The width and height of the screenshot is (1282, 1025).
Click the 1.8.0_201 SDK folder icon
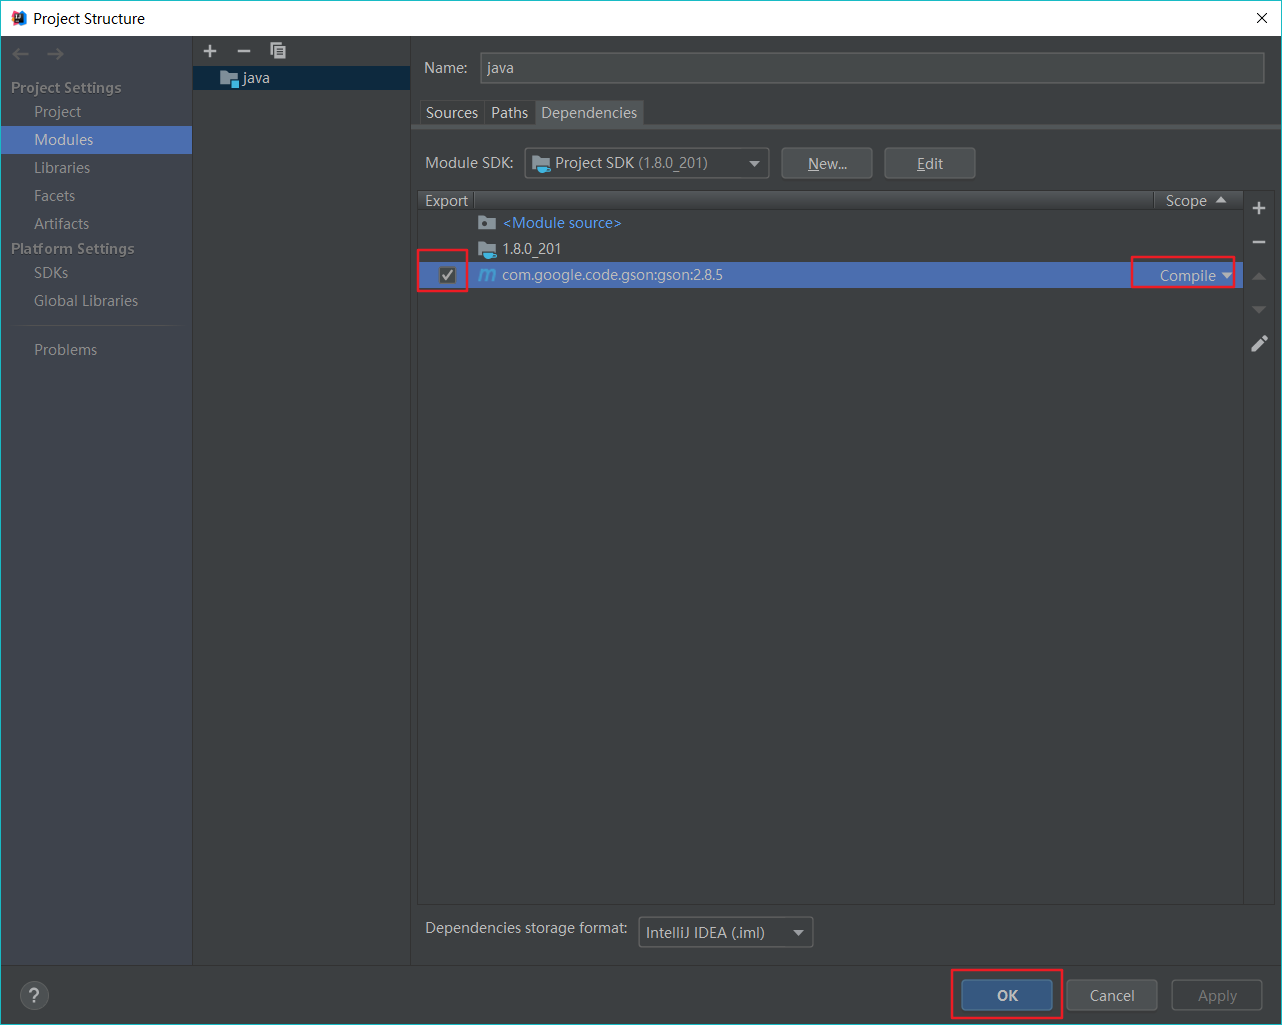[x=487, y=249]
